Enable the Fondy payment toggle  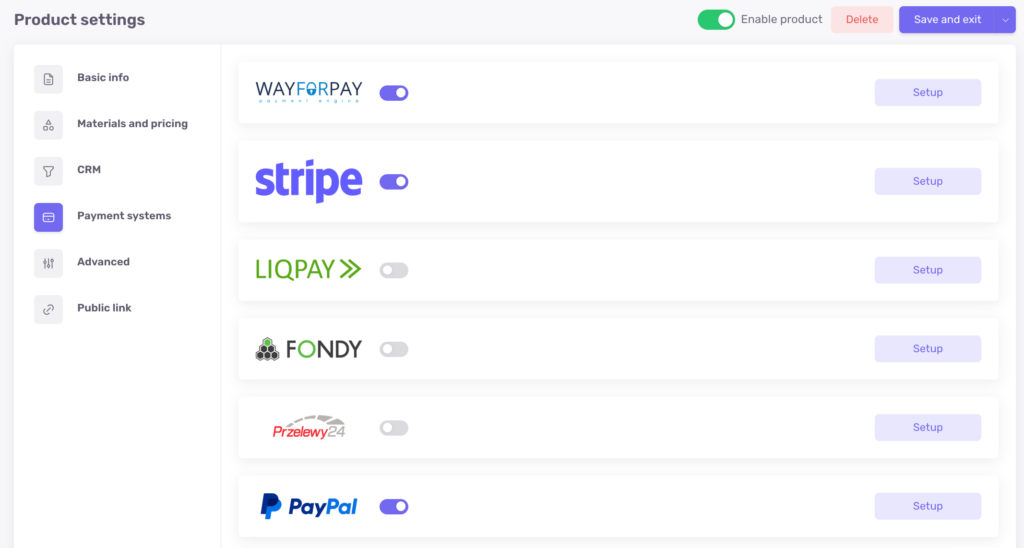394,349
